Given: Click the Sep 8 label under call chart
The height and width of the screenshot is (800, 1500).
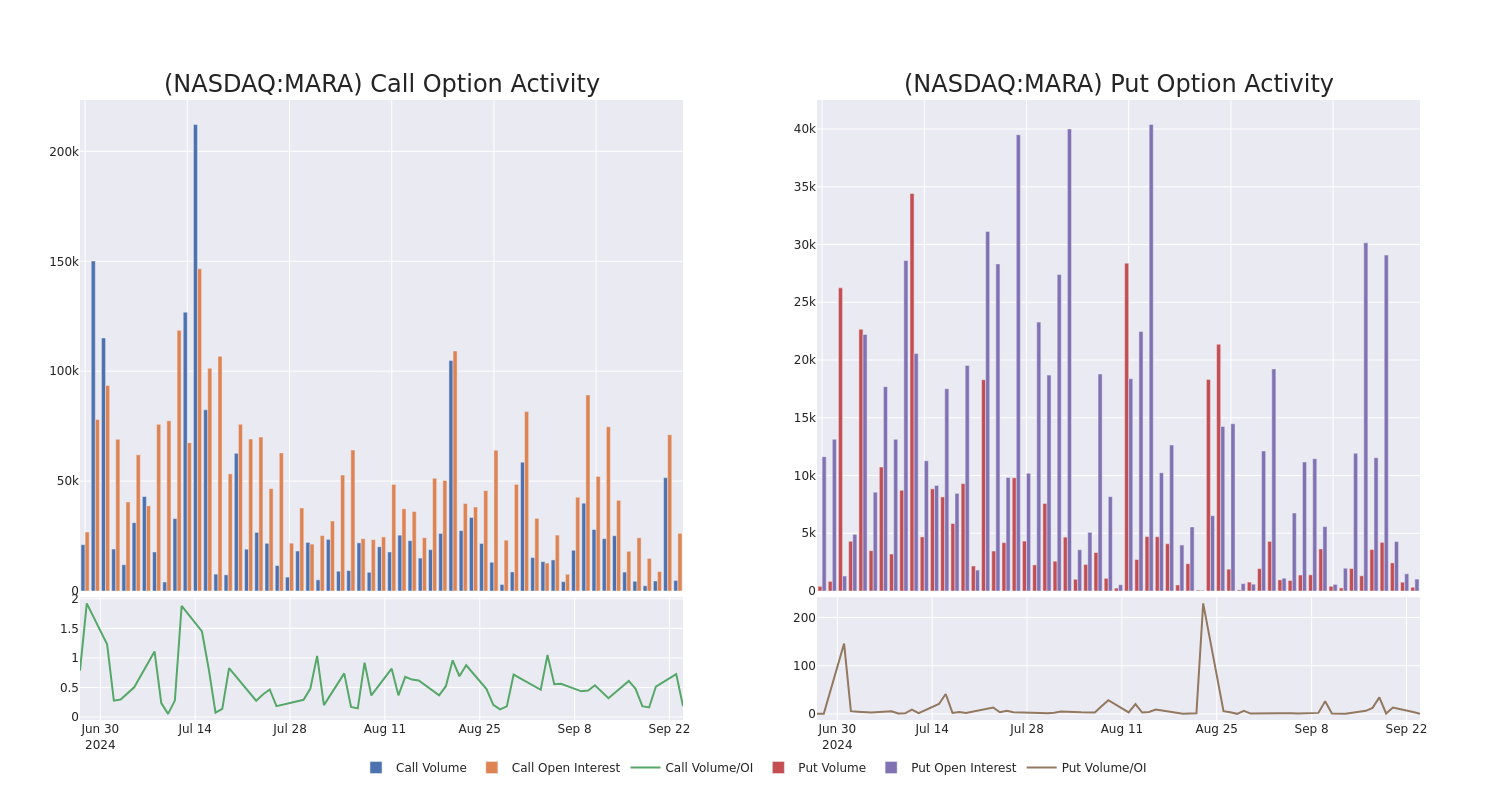Looking at the screenshot, I should (575, 729).
